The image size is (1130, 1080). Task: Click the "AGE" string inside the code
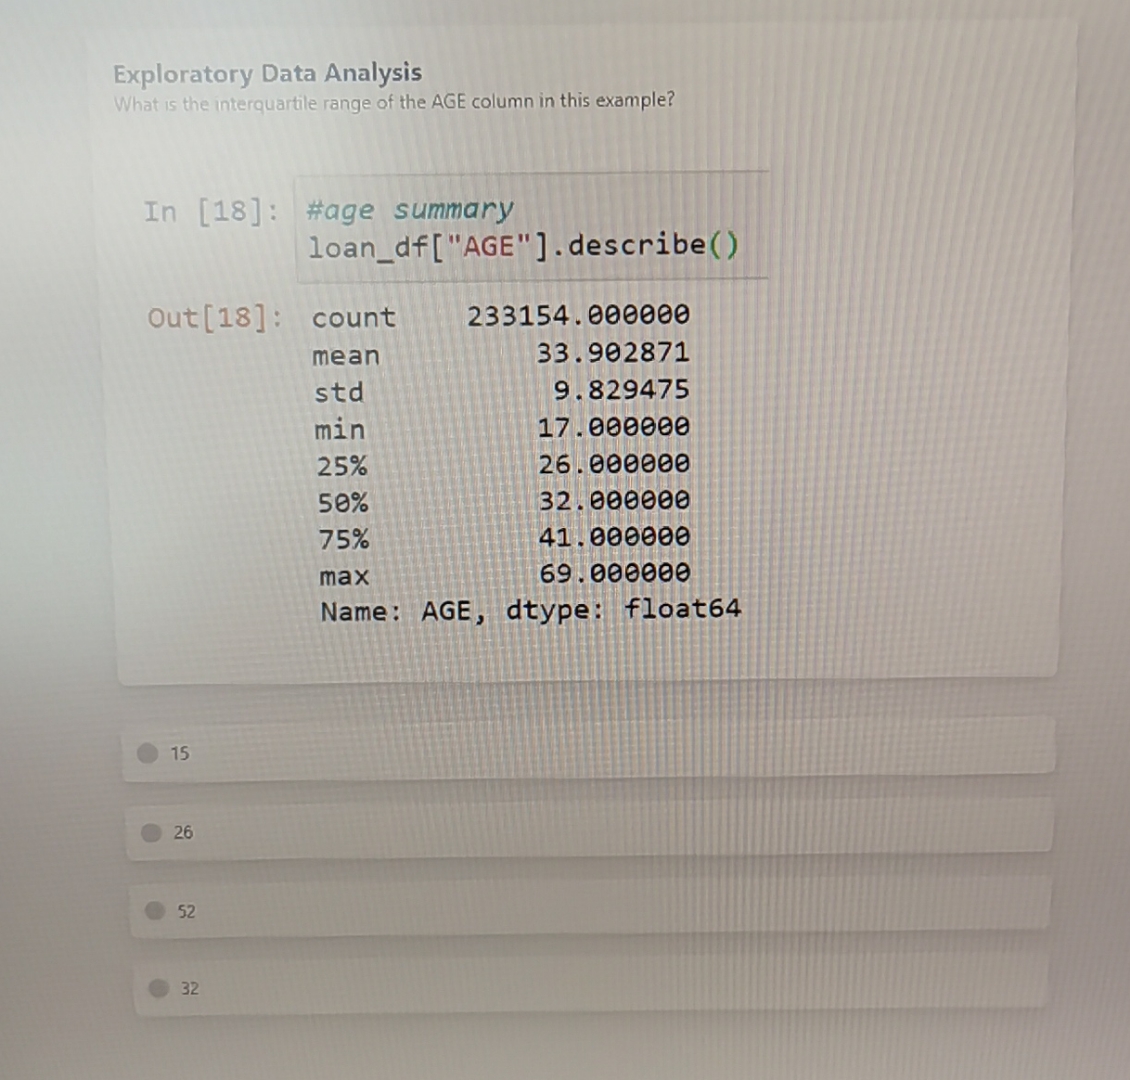(485, 245)
